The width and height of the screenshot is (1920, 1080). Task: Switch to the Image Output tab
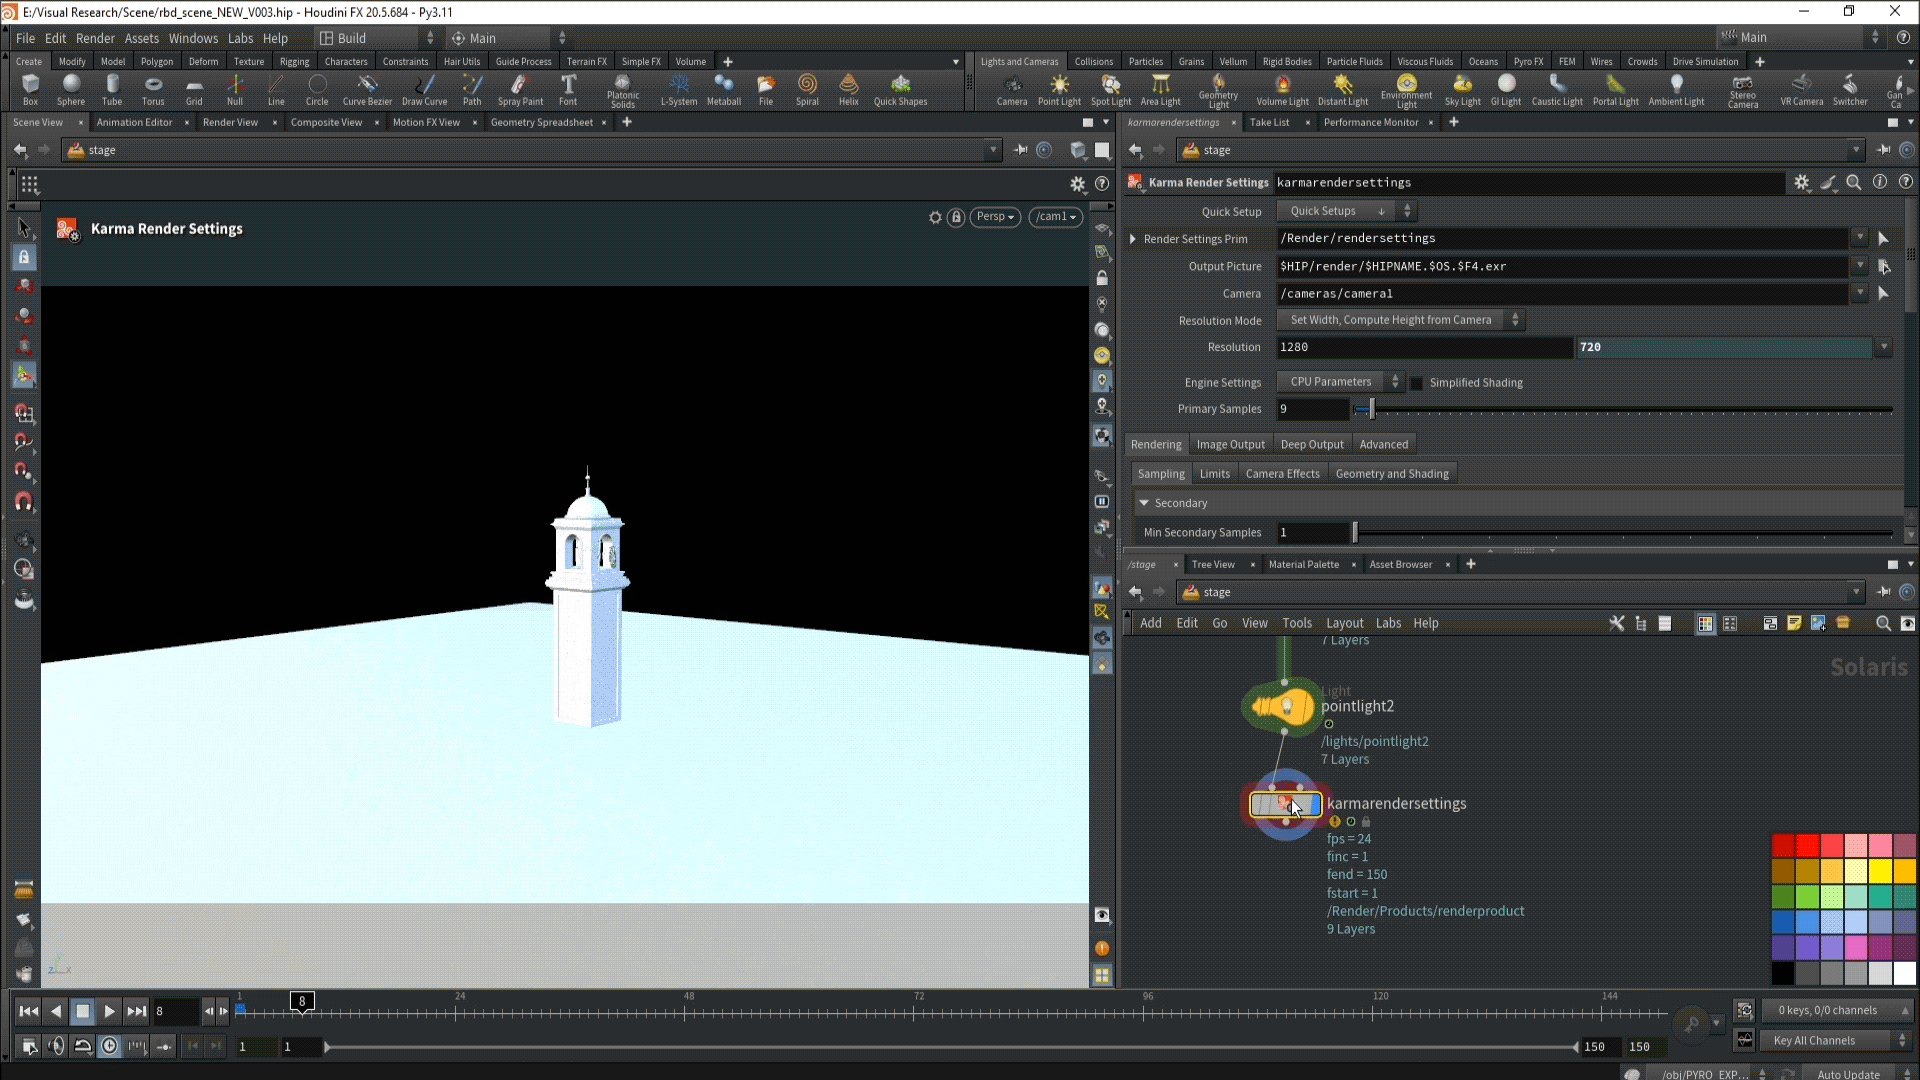[x=1230, y=444]
